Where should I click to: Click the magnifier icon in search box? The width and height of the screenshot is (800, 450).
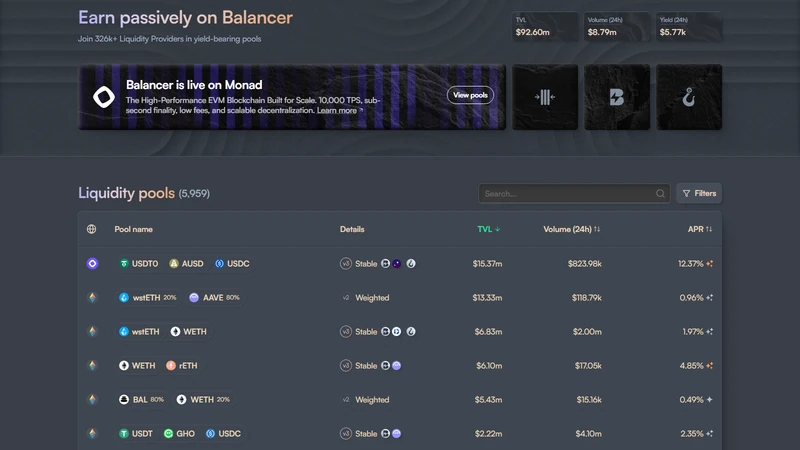(x=660, y=193)
